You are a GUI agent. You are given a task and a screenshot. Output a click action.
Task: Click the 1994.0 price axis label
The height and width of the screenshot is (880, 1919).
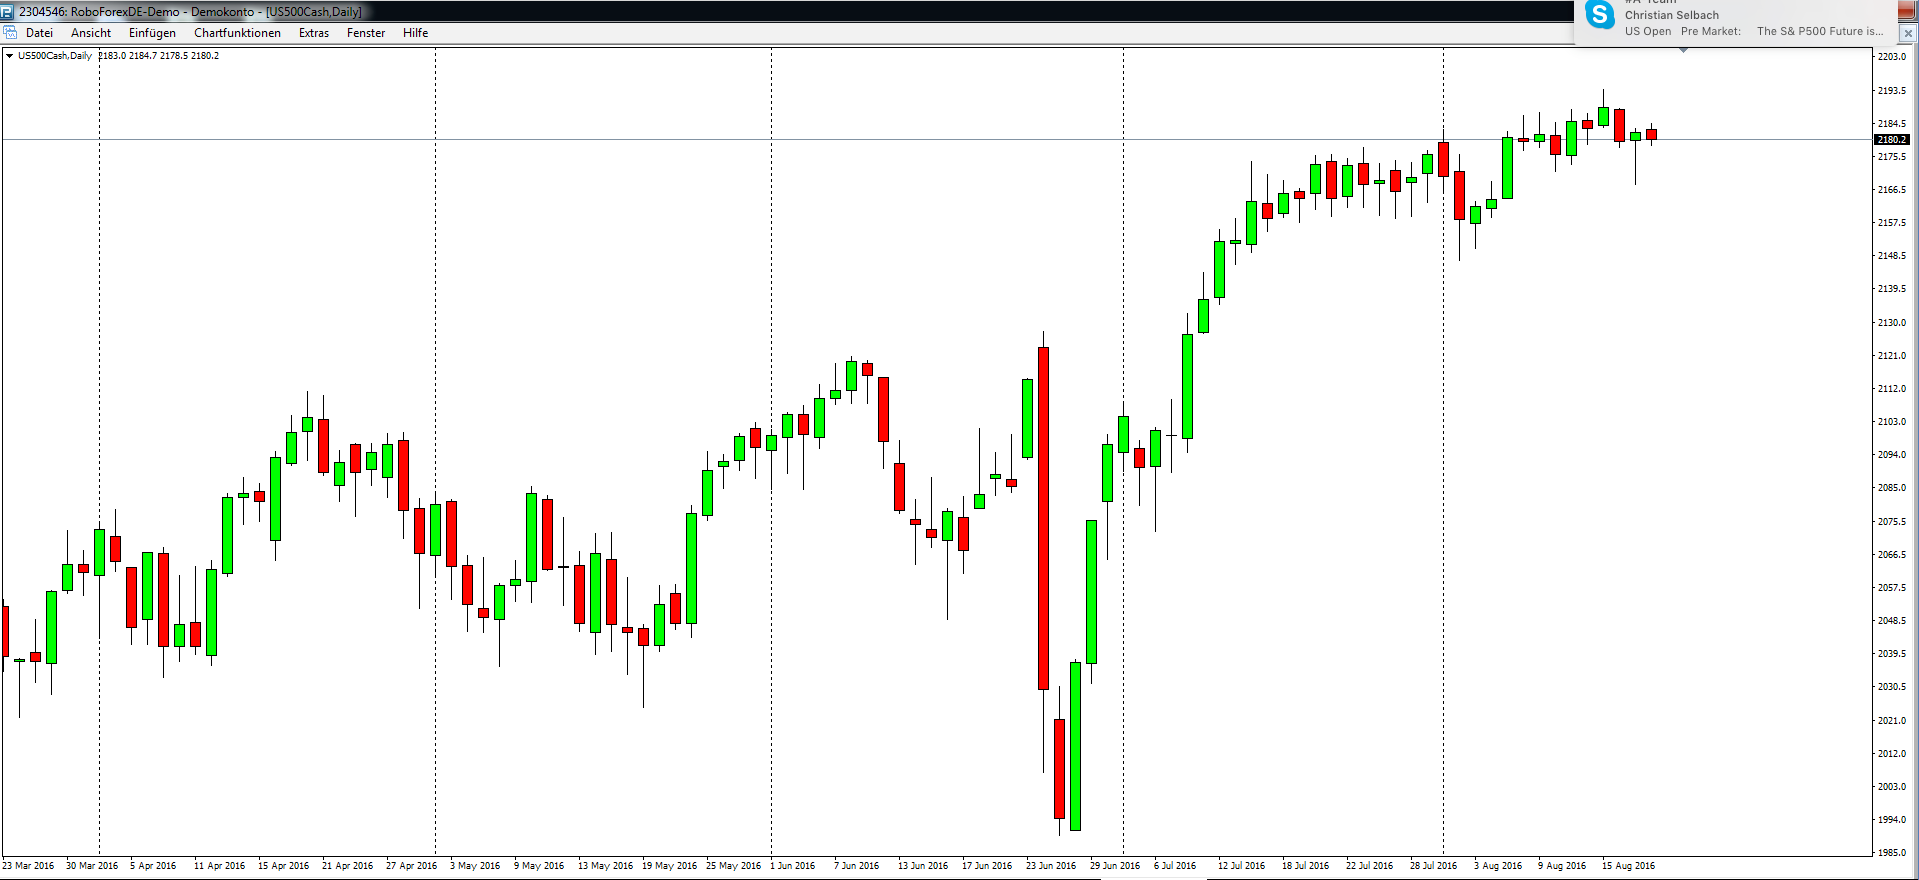click(1892, 820)
